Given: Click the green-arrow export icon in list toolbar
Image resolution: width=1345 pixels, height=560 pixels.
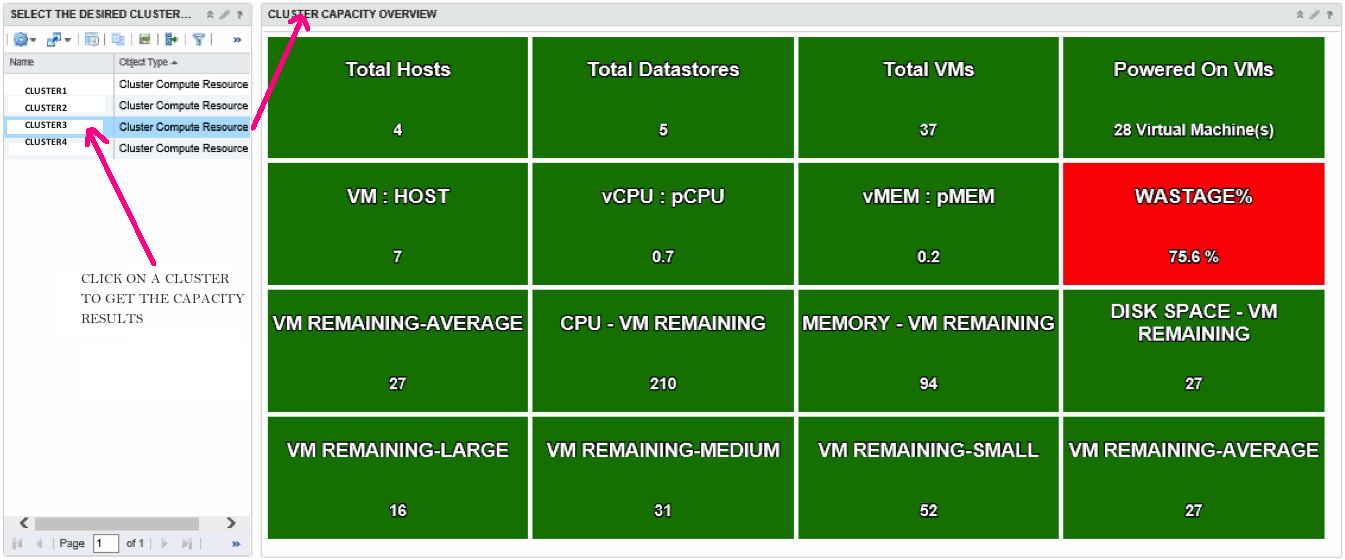Looking at the screenshot, I should tap(171, 39).
